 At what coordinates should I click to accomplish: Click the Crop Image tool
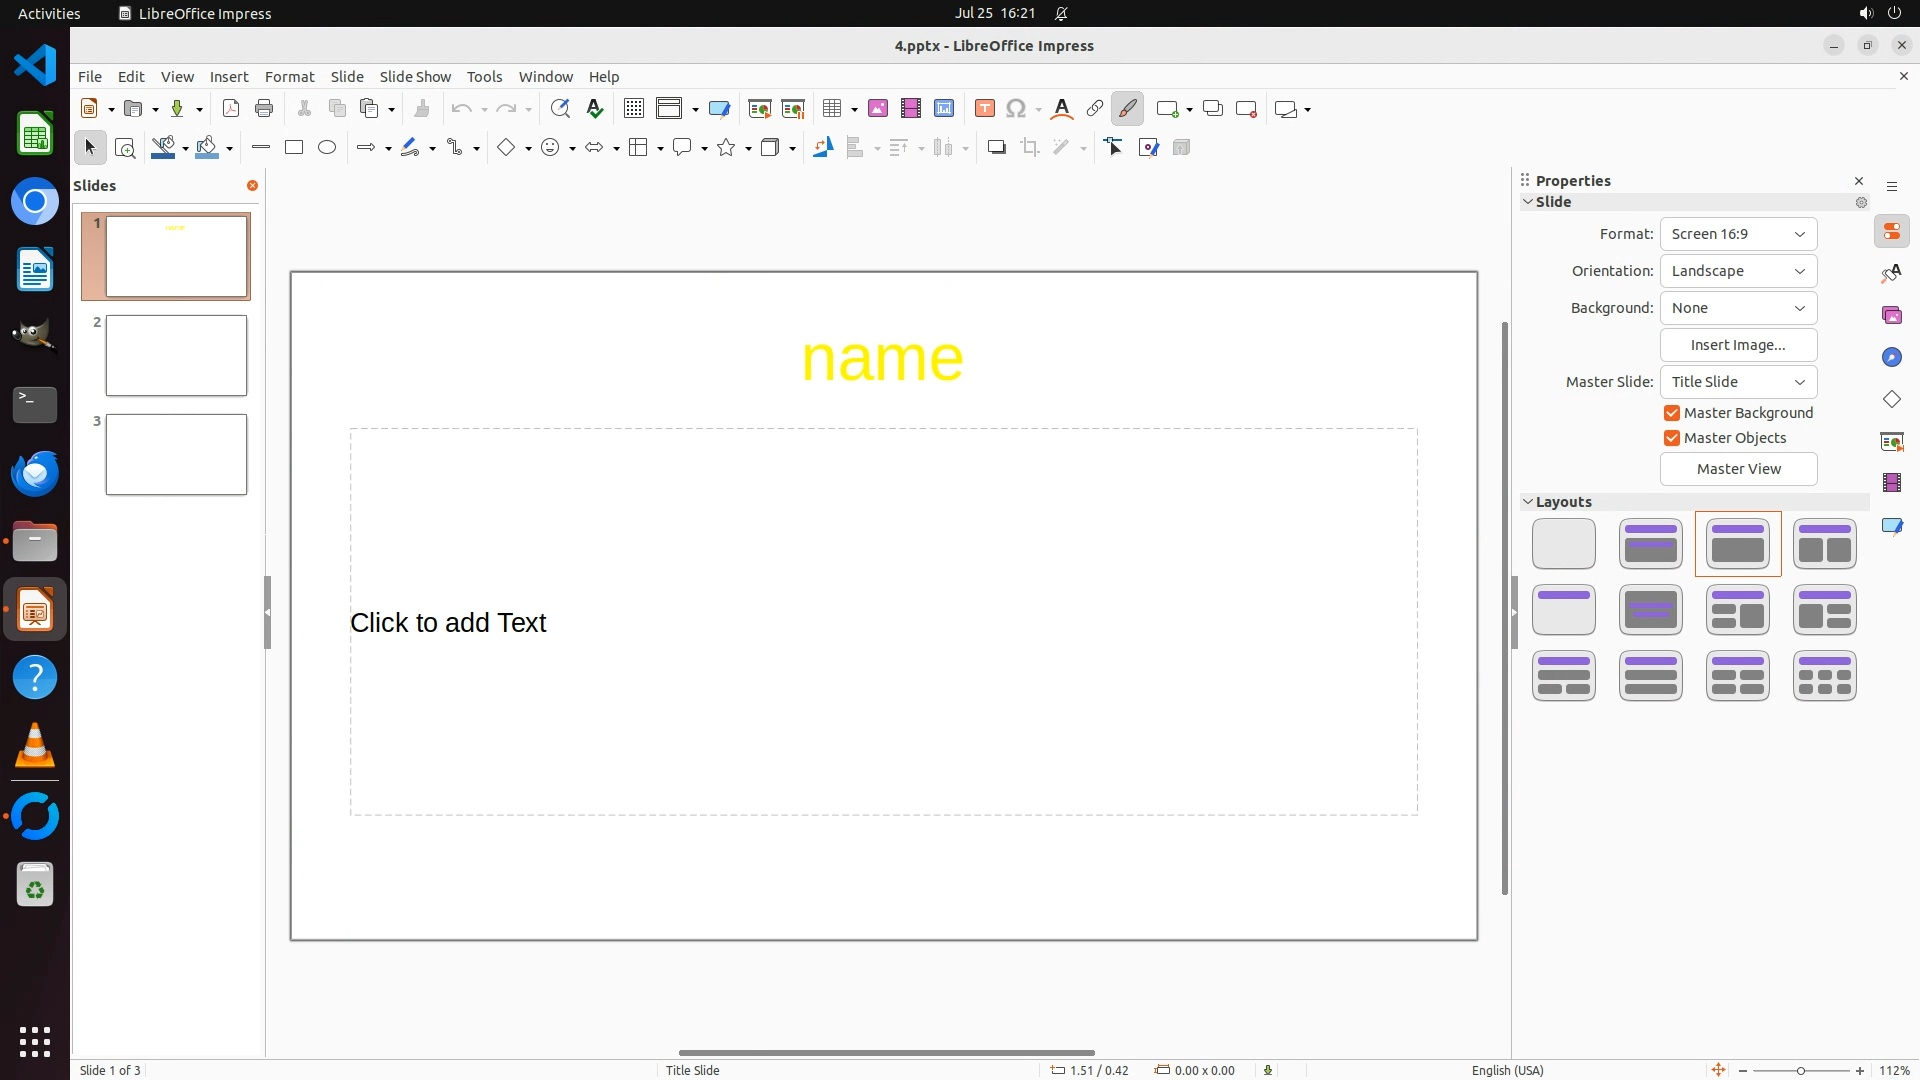(x=1030, y=148)
